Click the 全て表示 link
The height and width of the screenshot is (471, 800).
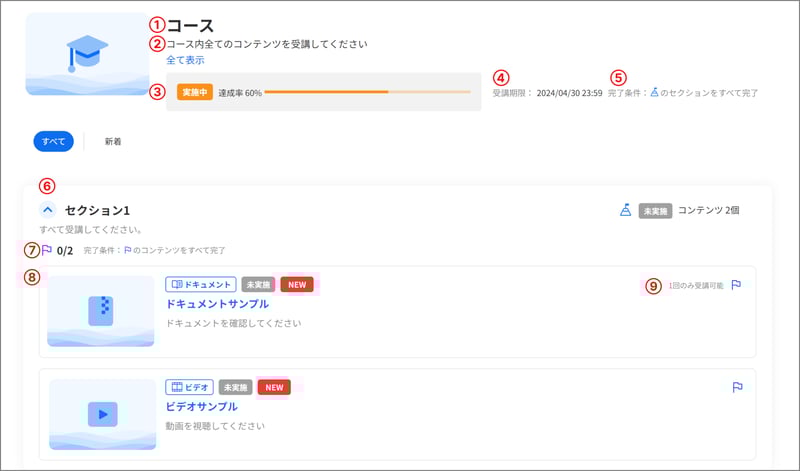pos(185,60)
